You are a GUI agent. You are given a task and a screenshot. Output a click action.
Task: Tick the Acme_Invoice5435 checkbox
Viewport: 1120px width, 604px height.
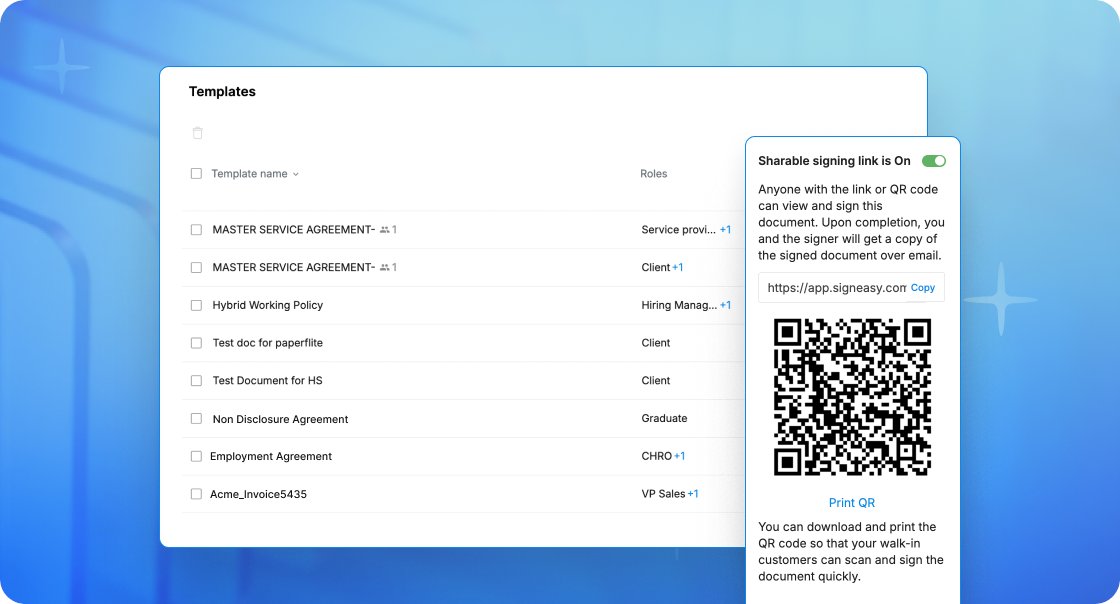pos(196,494)
